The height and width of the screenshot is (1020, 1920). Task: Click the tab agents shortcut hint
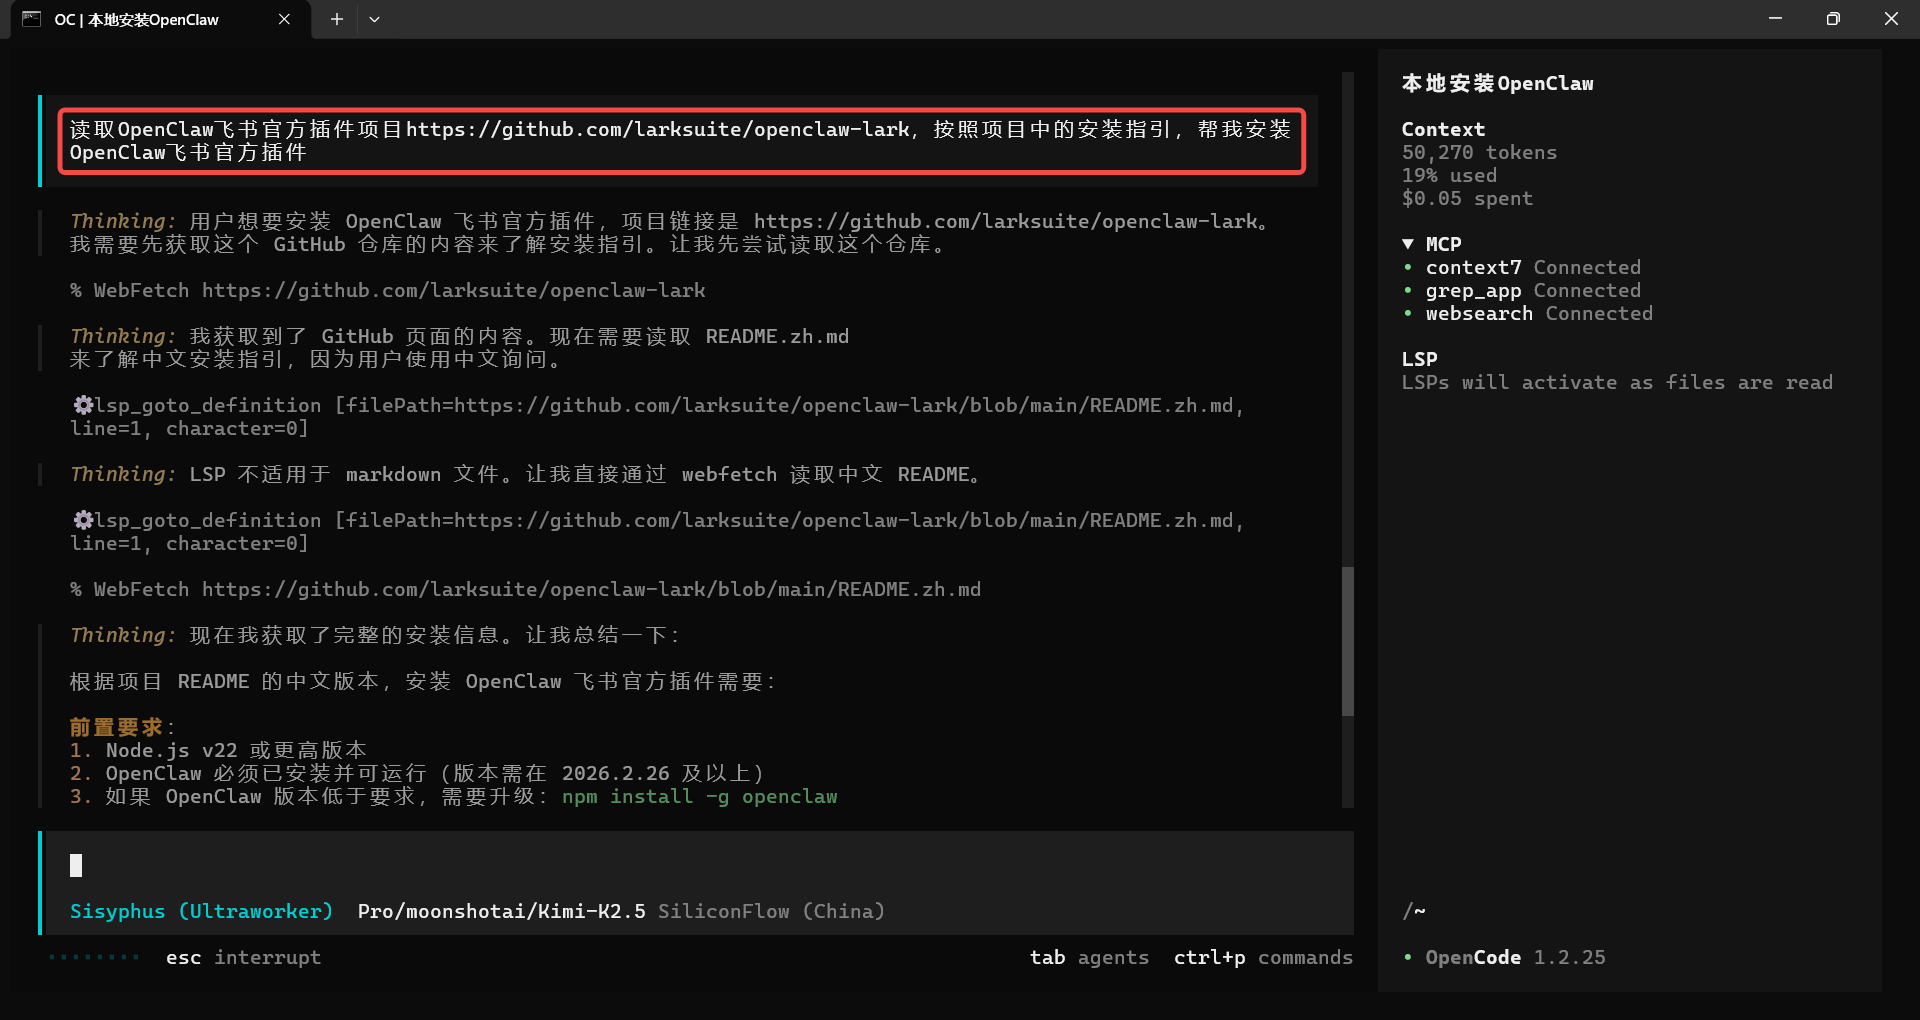(x=1088, y=957)
